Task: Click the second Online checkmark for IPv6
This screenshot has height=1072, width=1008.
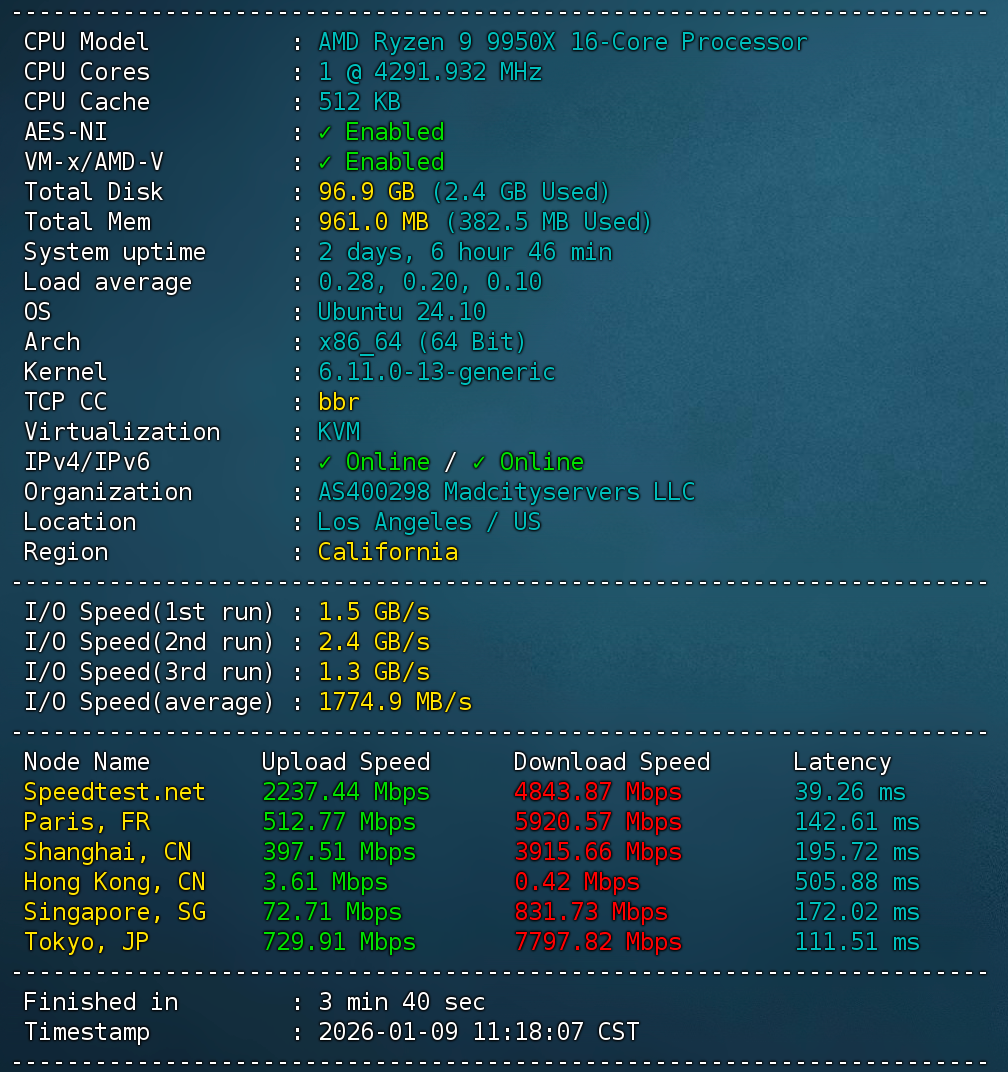Action: pyautogui.click(x=480, y=462)
